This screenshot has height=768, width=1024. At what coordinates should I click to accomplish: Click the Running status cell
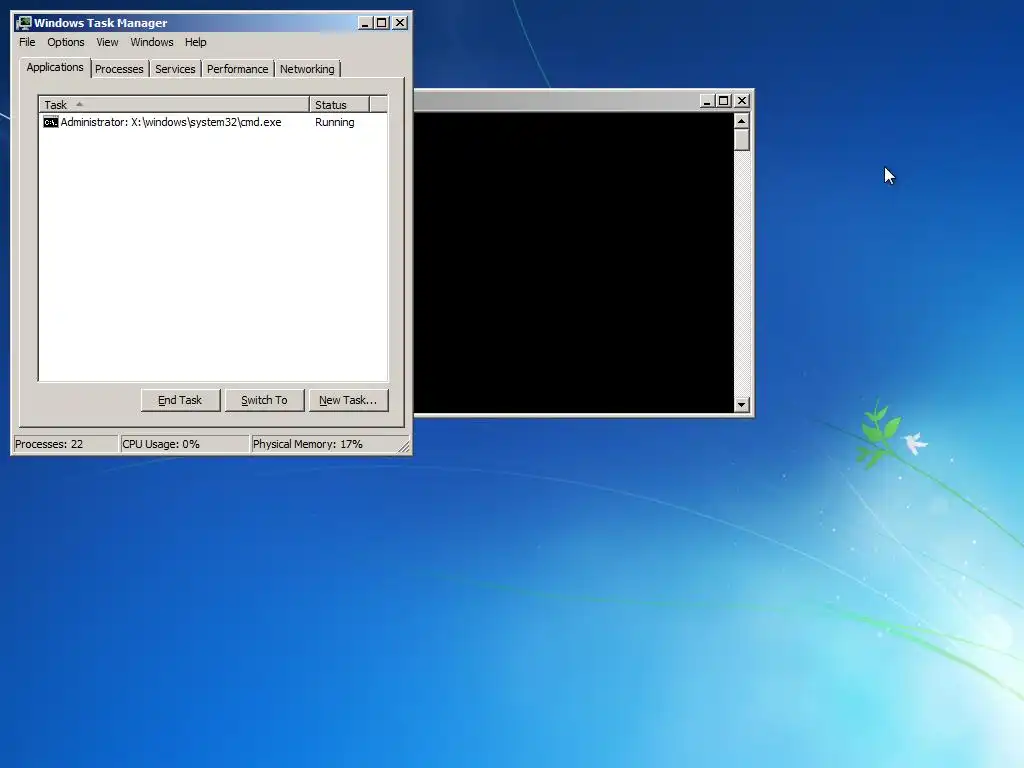point(334,122)
